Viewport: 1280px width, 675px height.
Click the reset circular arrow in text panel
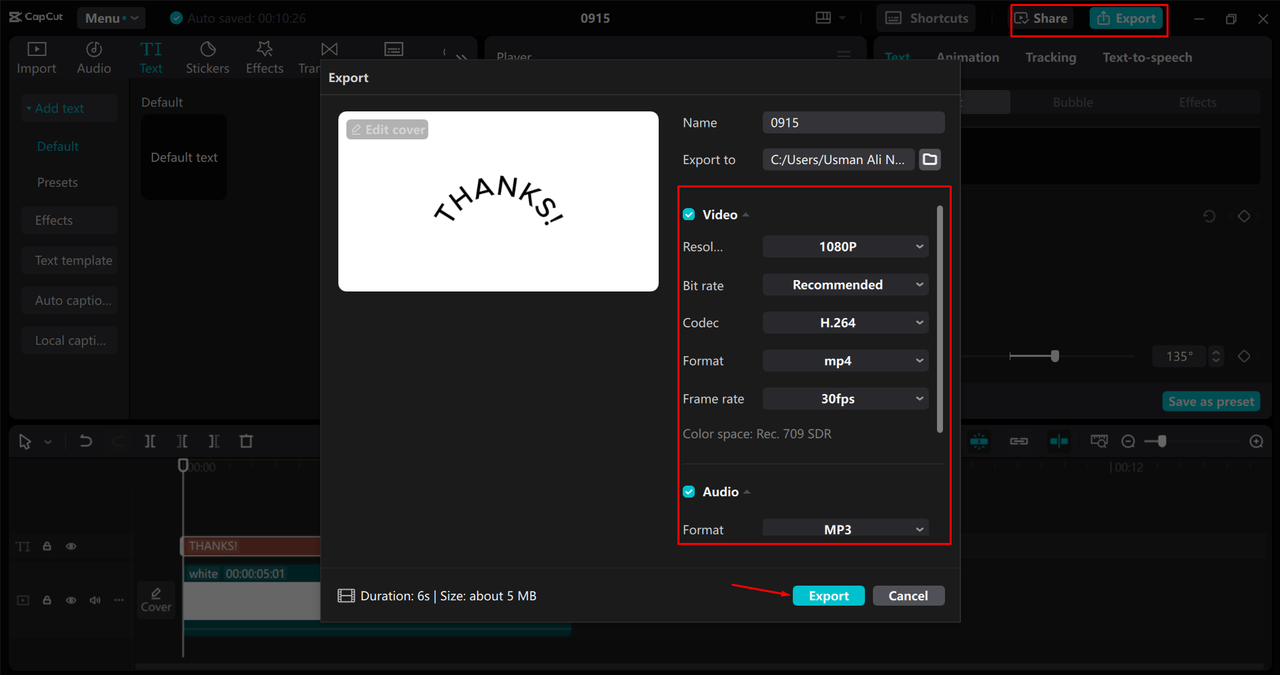[x=1210, y=216]
